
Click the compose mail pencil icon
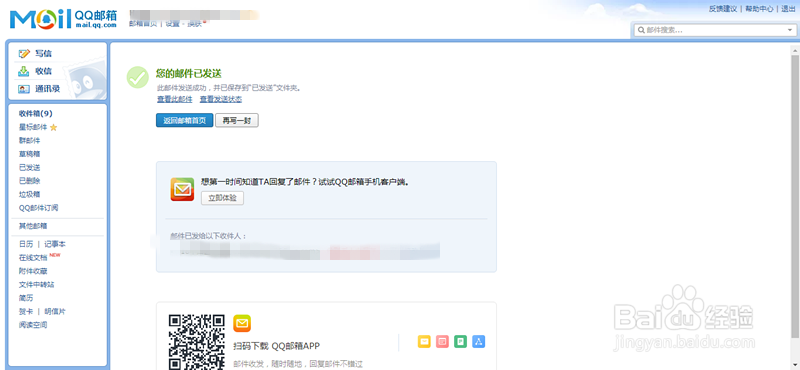tap(24, 54)
